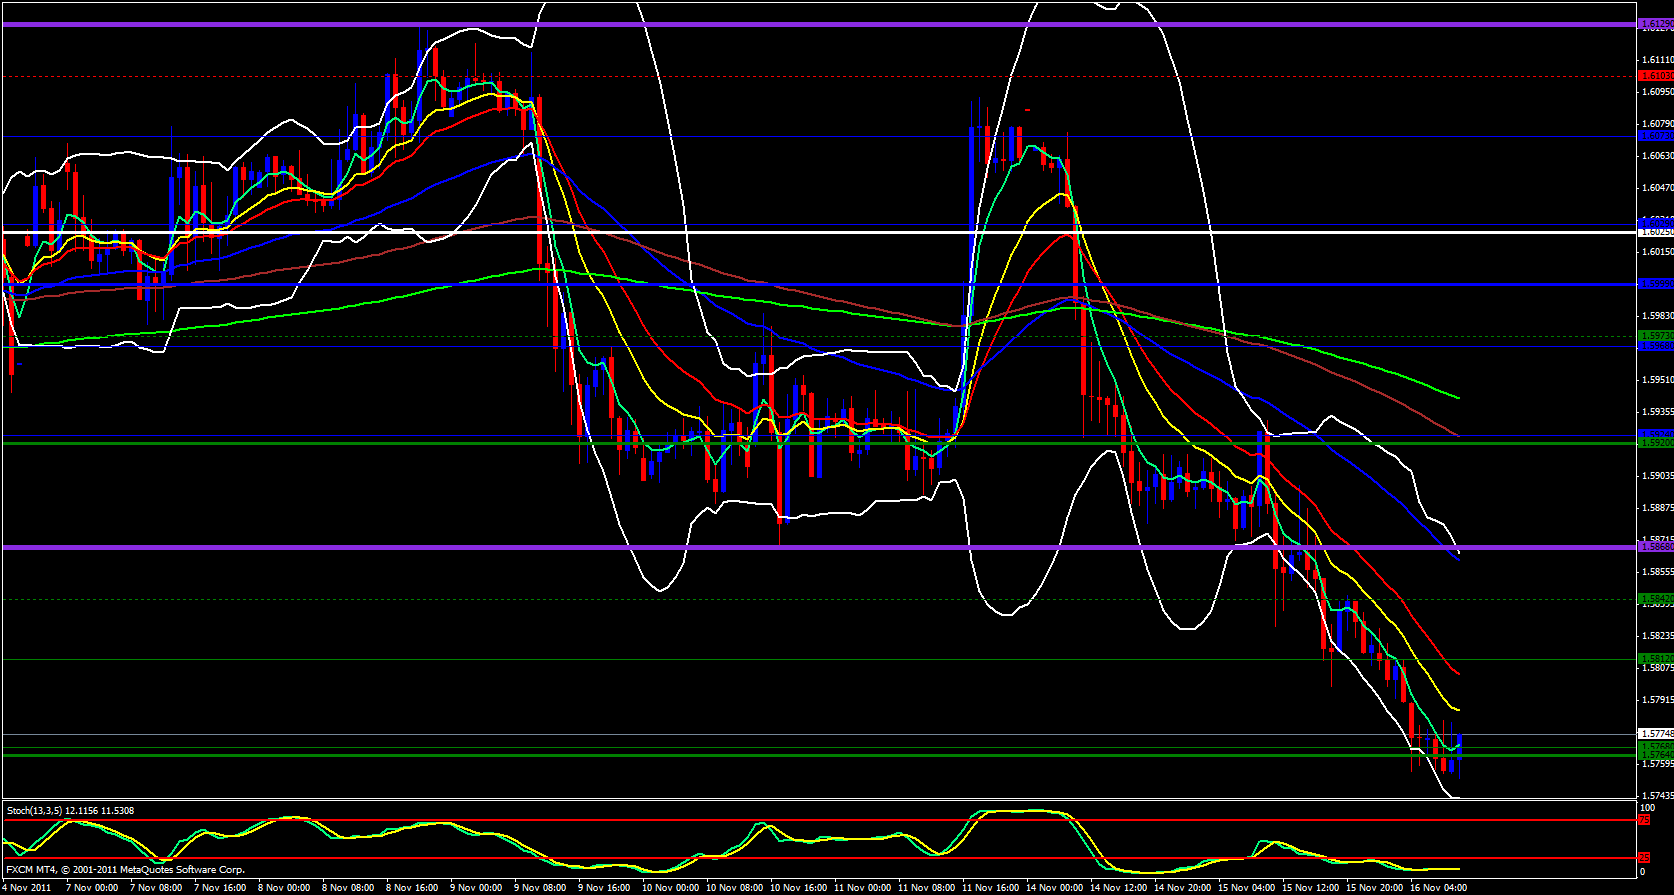Select the stochastic 25 level marker
Viewport: 1674px width, 895px height.
click(1645, 858)
